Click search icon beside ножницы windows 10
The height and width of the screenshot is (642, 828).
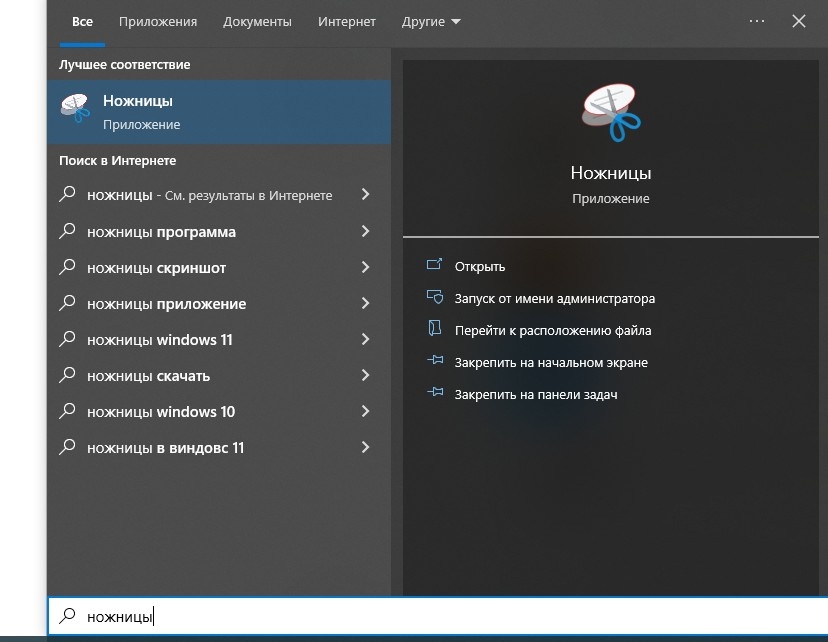pos(67,411)
